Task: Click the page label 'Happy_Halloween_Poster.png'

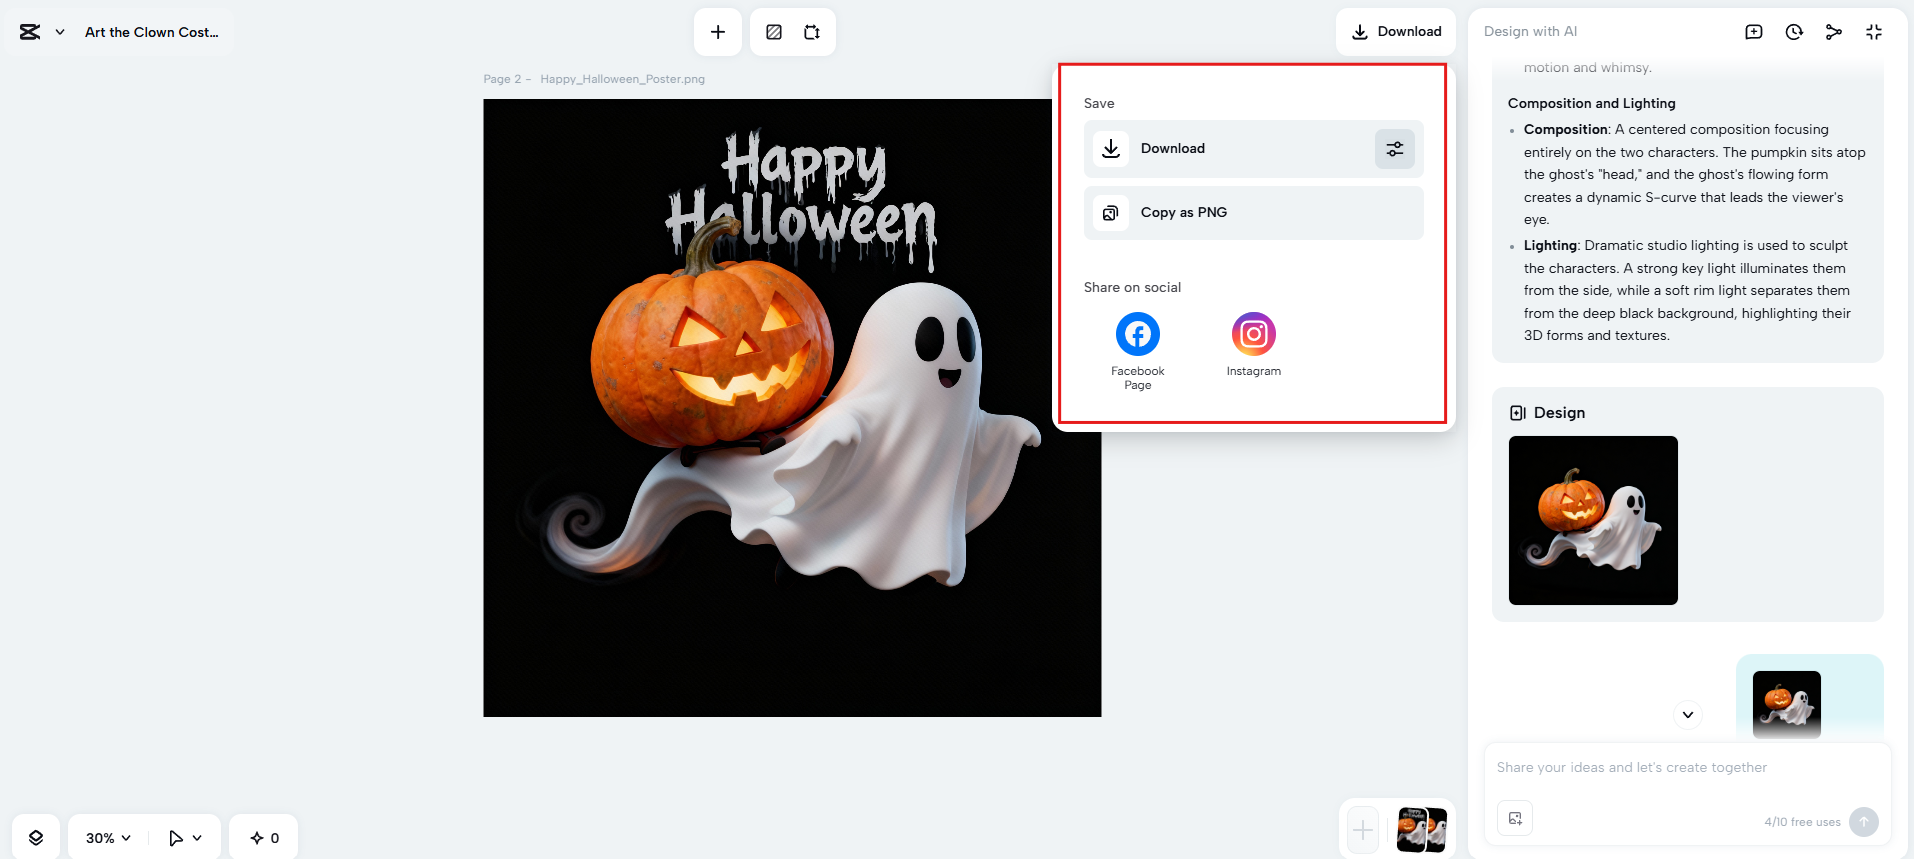Action: pyautogui.click(x=622, y=79)
